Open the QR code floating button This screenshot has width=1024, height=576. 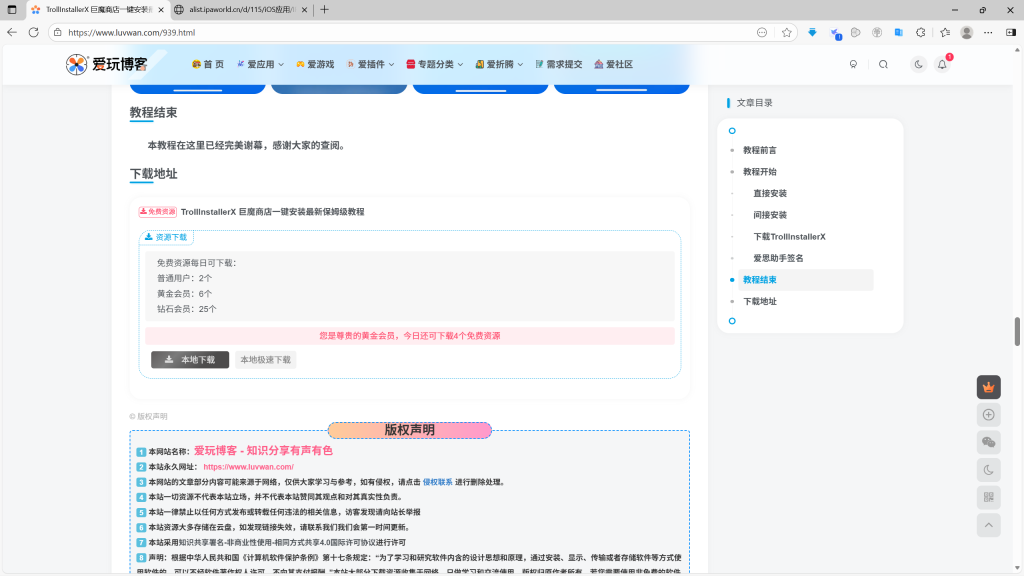(x=989, y=498)
